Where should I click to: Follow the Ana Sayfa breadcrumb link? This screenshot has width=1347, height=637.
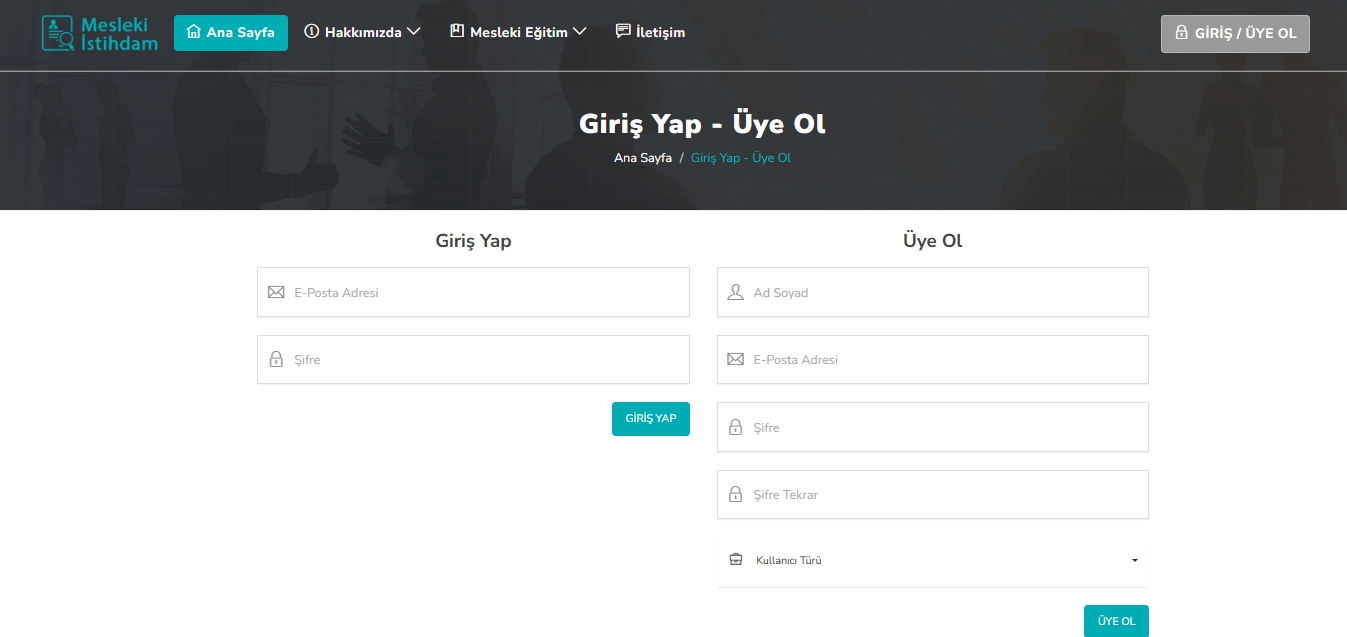[642, 158]
